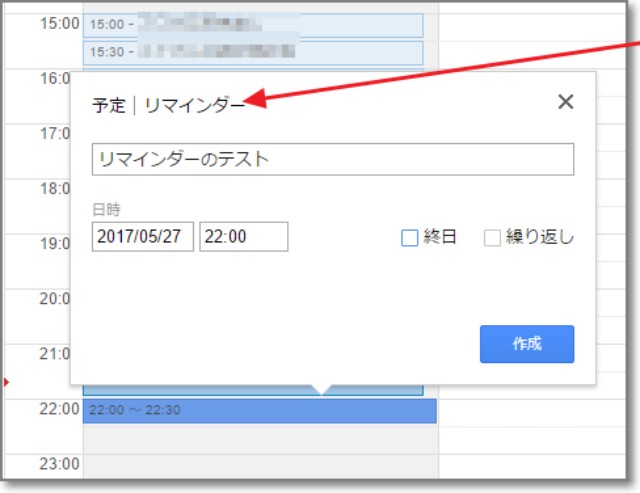Click the 終日 label text
This screenshot has width=640, height=493.
pos(440,238)
